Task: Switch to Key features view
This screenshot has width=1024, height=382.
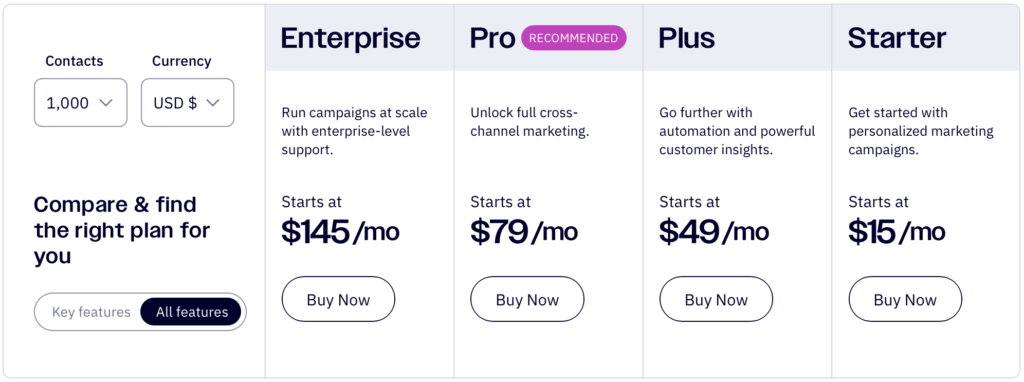Action: 91,312
